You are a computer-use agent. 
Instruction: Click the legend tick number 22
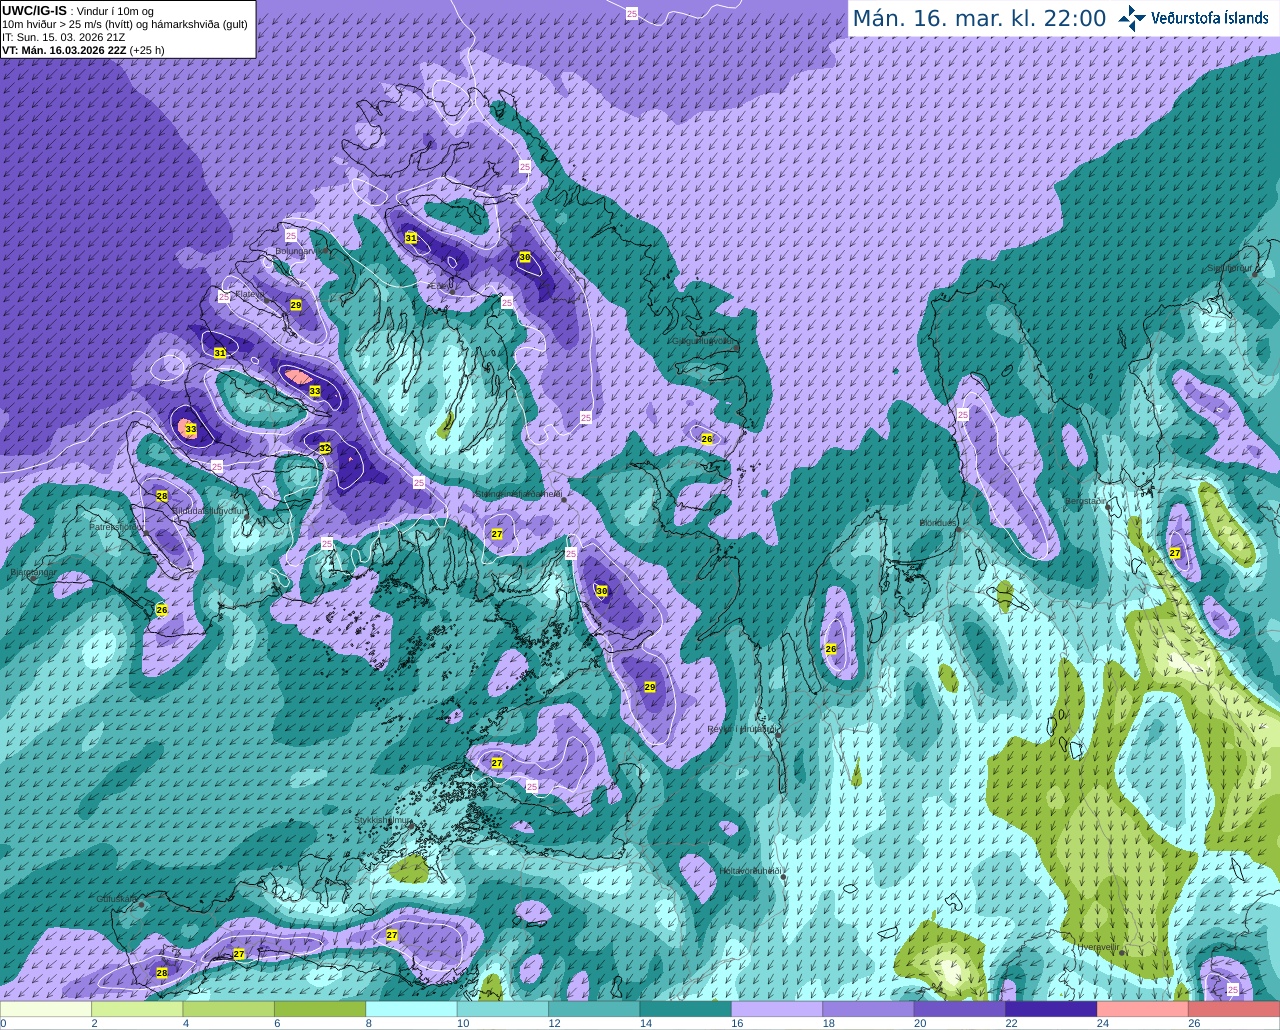click(x=1011, y=1023)
